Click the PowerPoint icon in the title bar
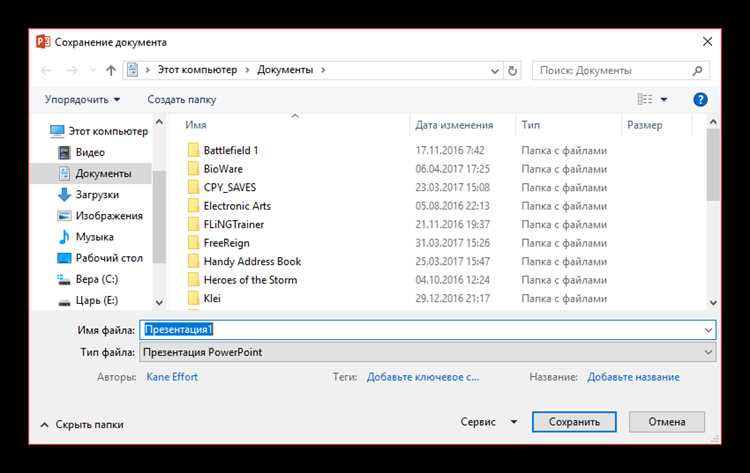The width and height of the screenshot is (750, 473). [x=43, y=42]
